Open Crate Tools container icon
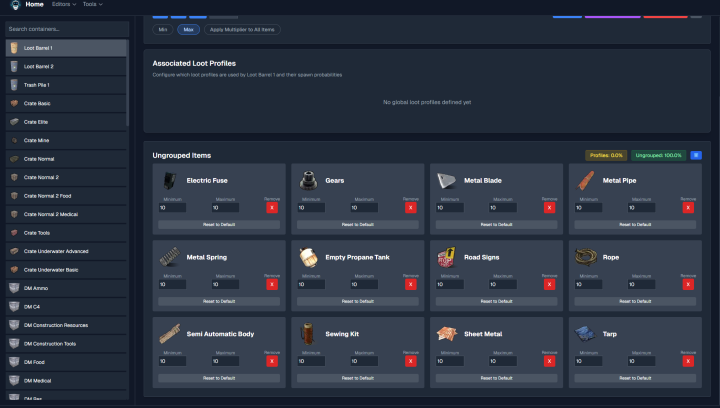 click(x=14, y=233)
